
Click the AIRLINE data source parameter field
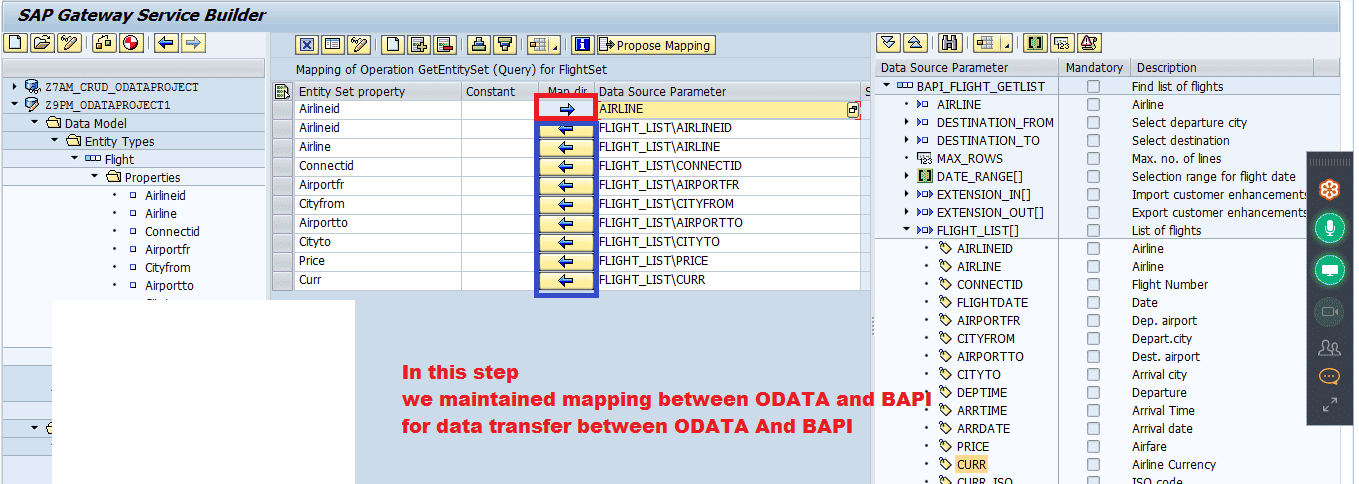(x=720, y=109)
